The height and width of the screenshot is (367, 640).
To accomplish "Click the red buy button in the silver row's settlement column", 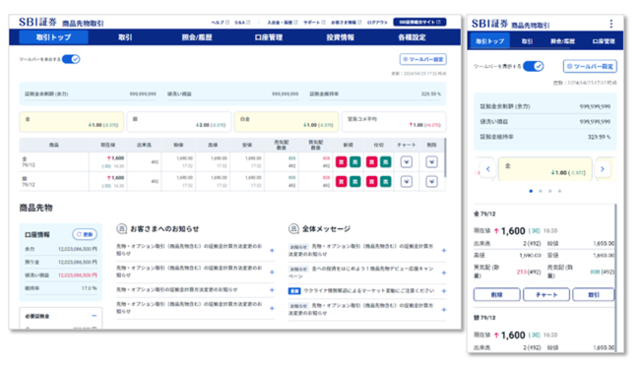I will pos(371,181).
